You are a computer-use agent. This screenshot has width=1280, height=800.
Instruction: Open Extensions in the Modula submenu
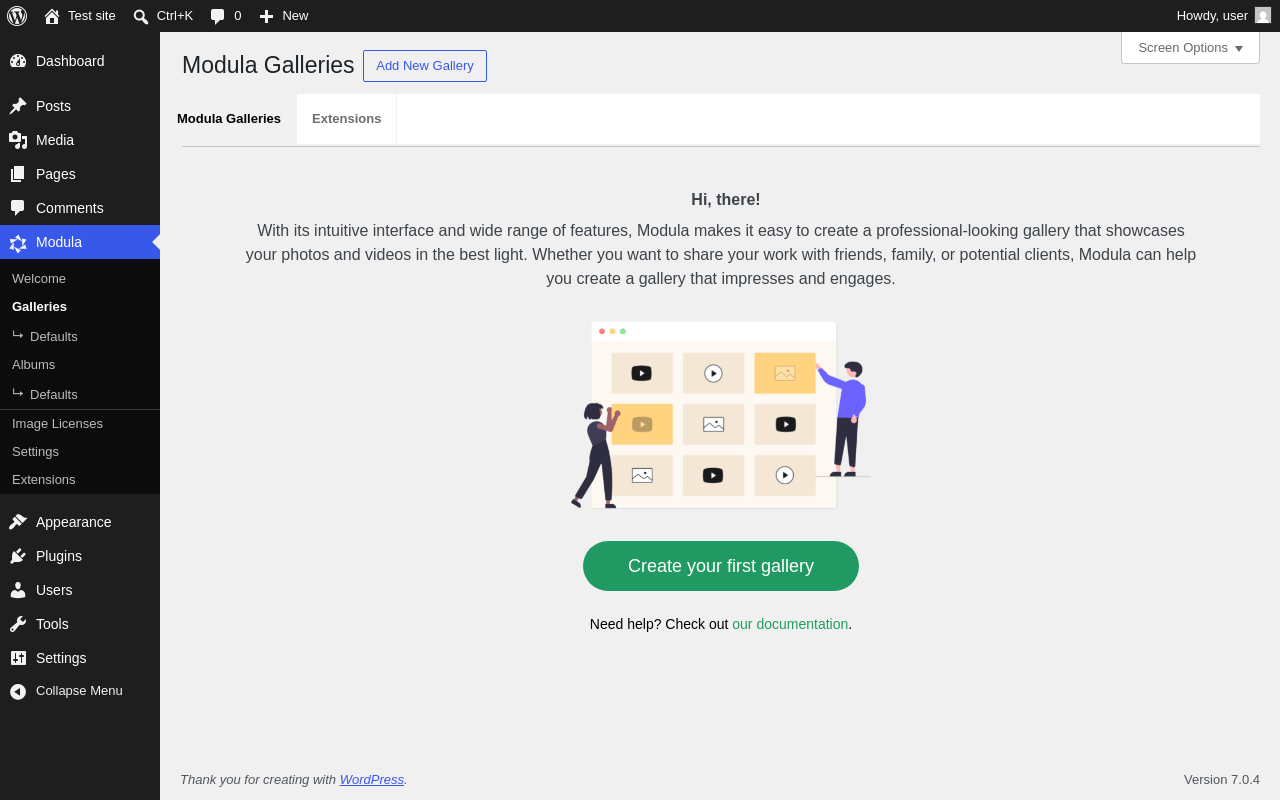(43, 480)
